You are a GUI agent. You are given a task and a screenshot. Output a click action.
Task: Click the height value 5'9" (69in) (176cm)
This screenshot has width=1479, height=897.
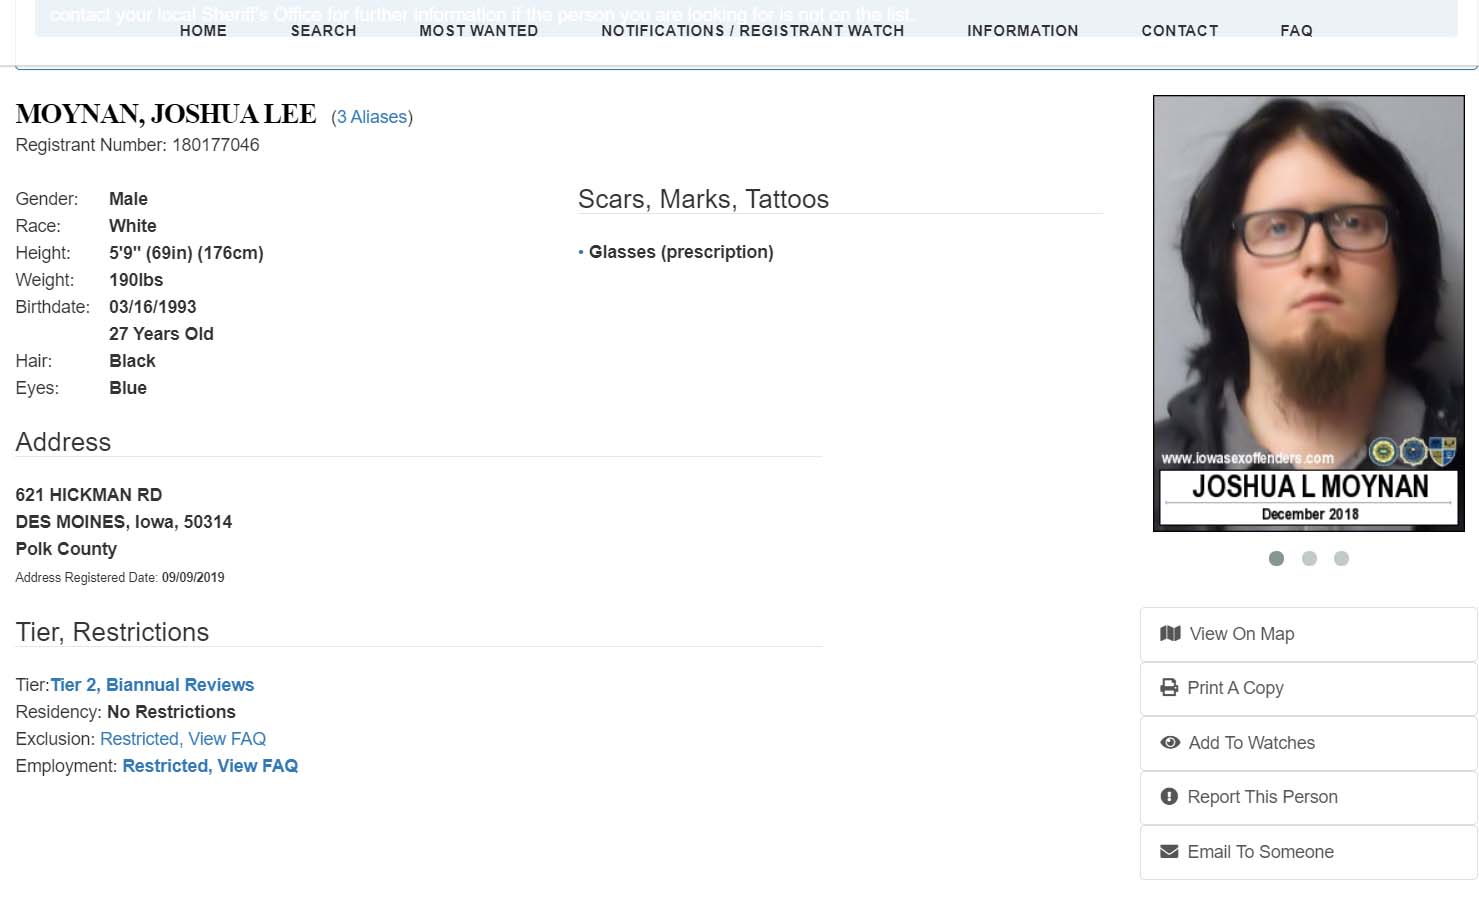(x=186, y=253)
